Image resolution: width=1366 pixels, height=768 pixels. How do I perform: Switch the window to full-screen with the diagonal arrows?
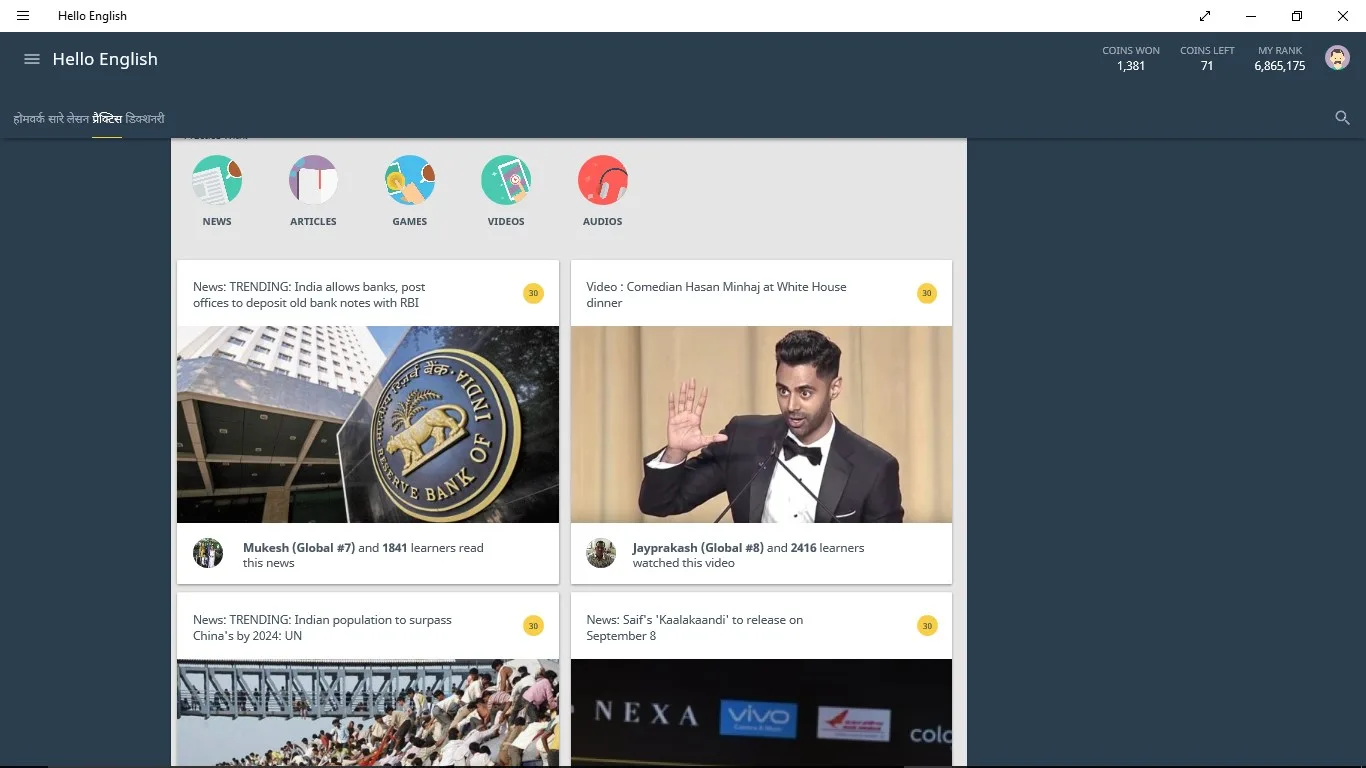click(1205, 16)
